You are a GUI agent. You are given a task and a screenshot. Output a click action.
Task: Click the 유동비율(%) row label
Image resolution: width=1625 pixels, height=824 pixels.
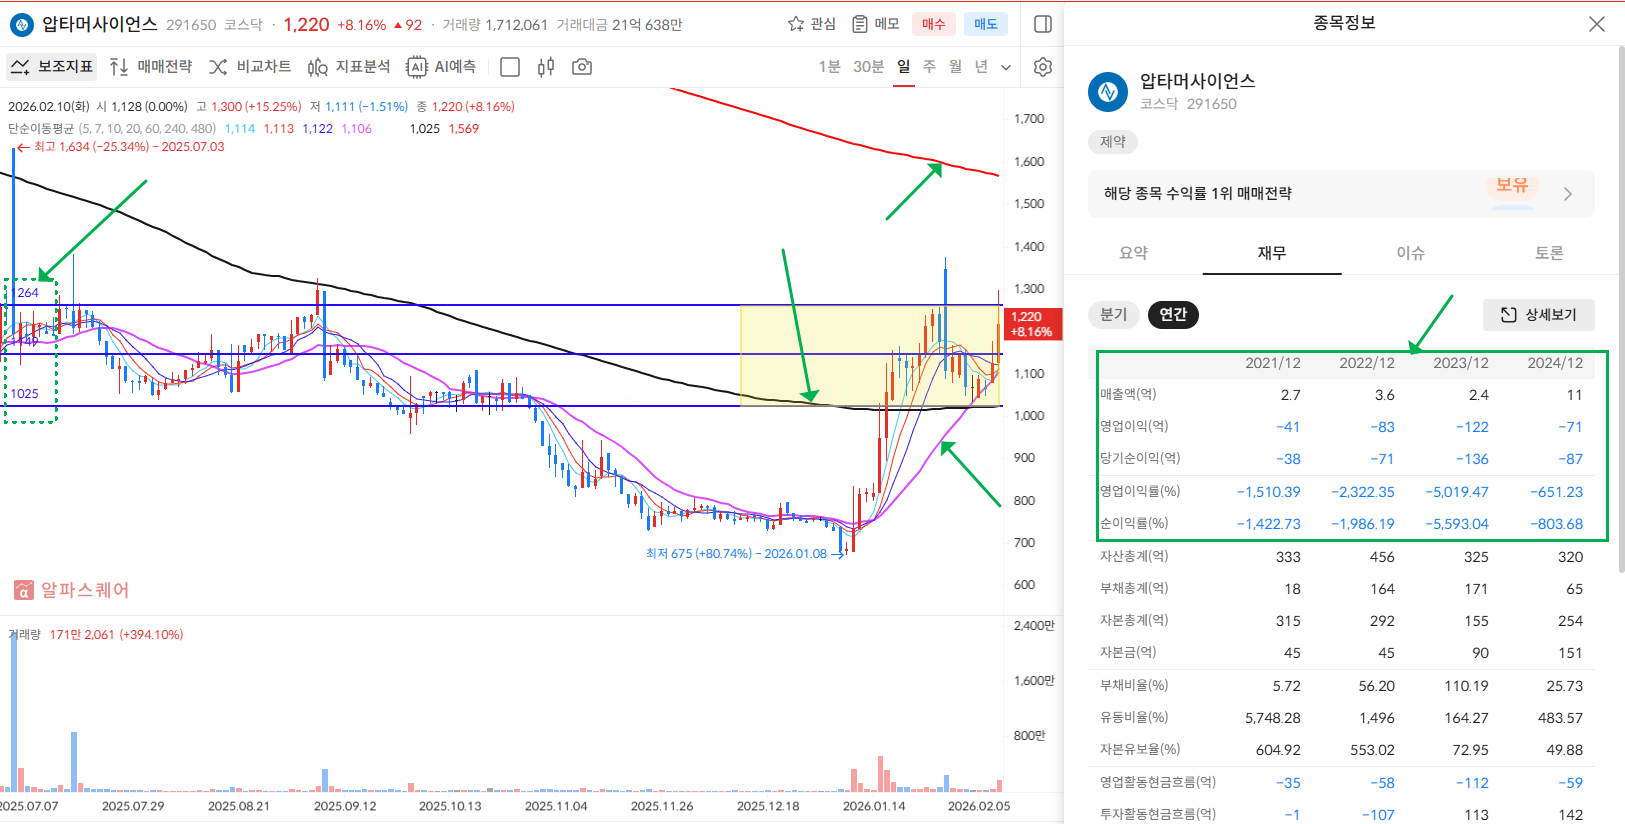pyautogui.click(x=1134, y=717)
